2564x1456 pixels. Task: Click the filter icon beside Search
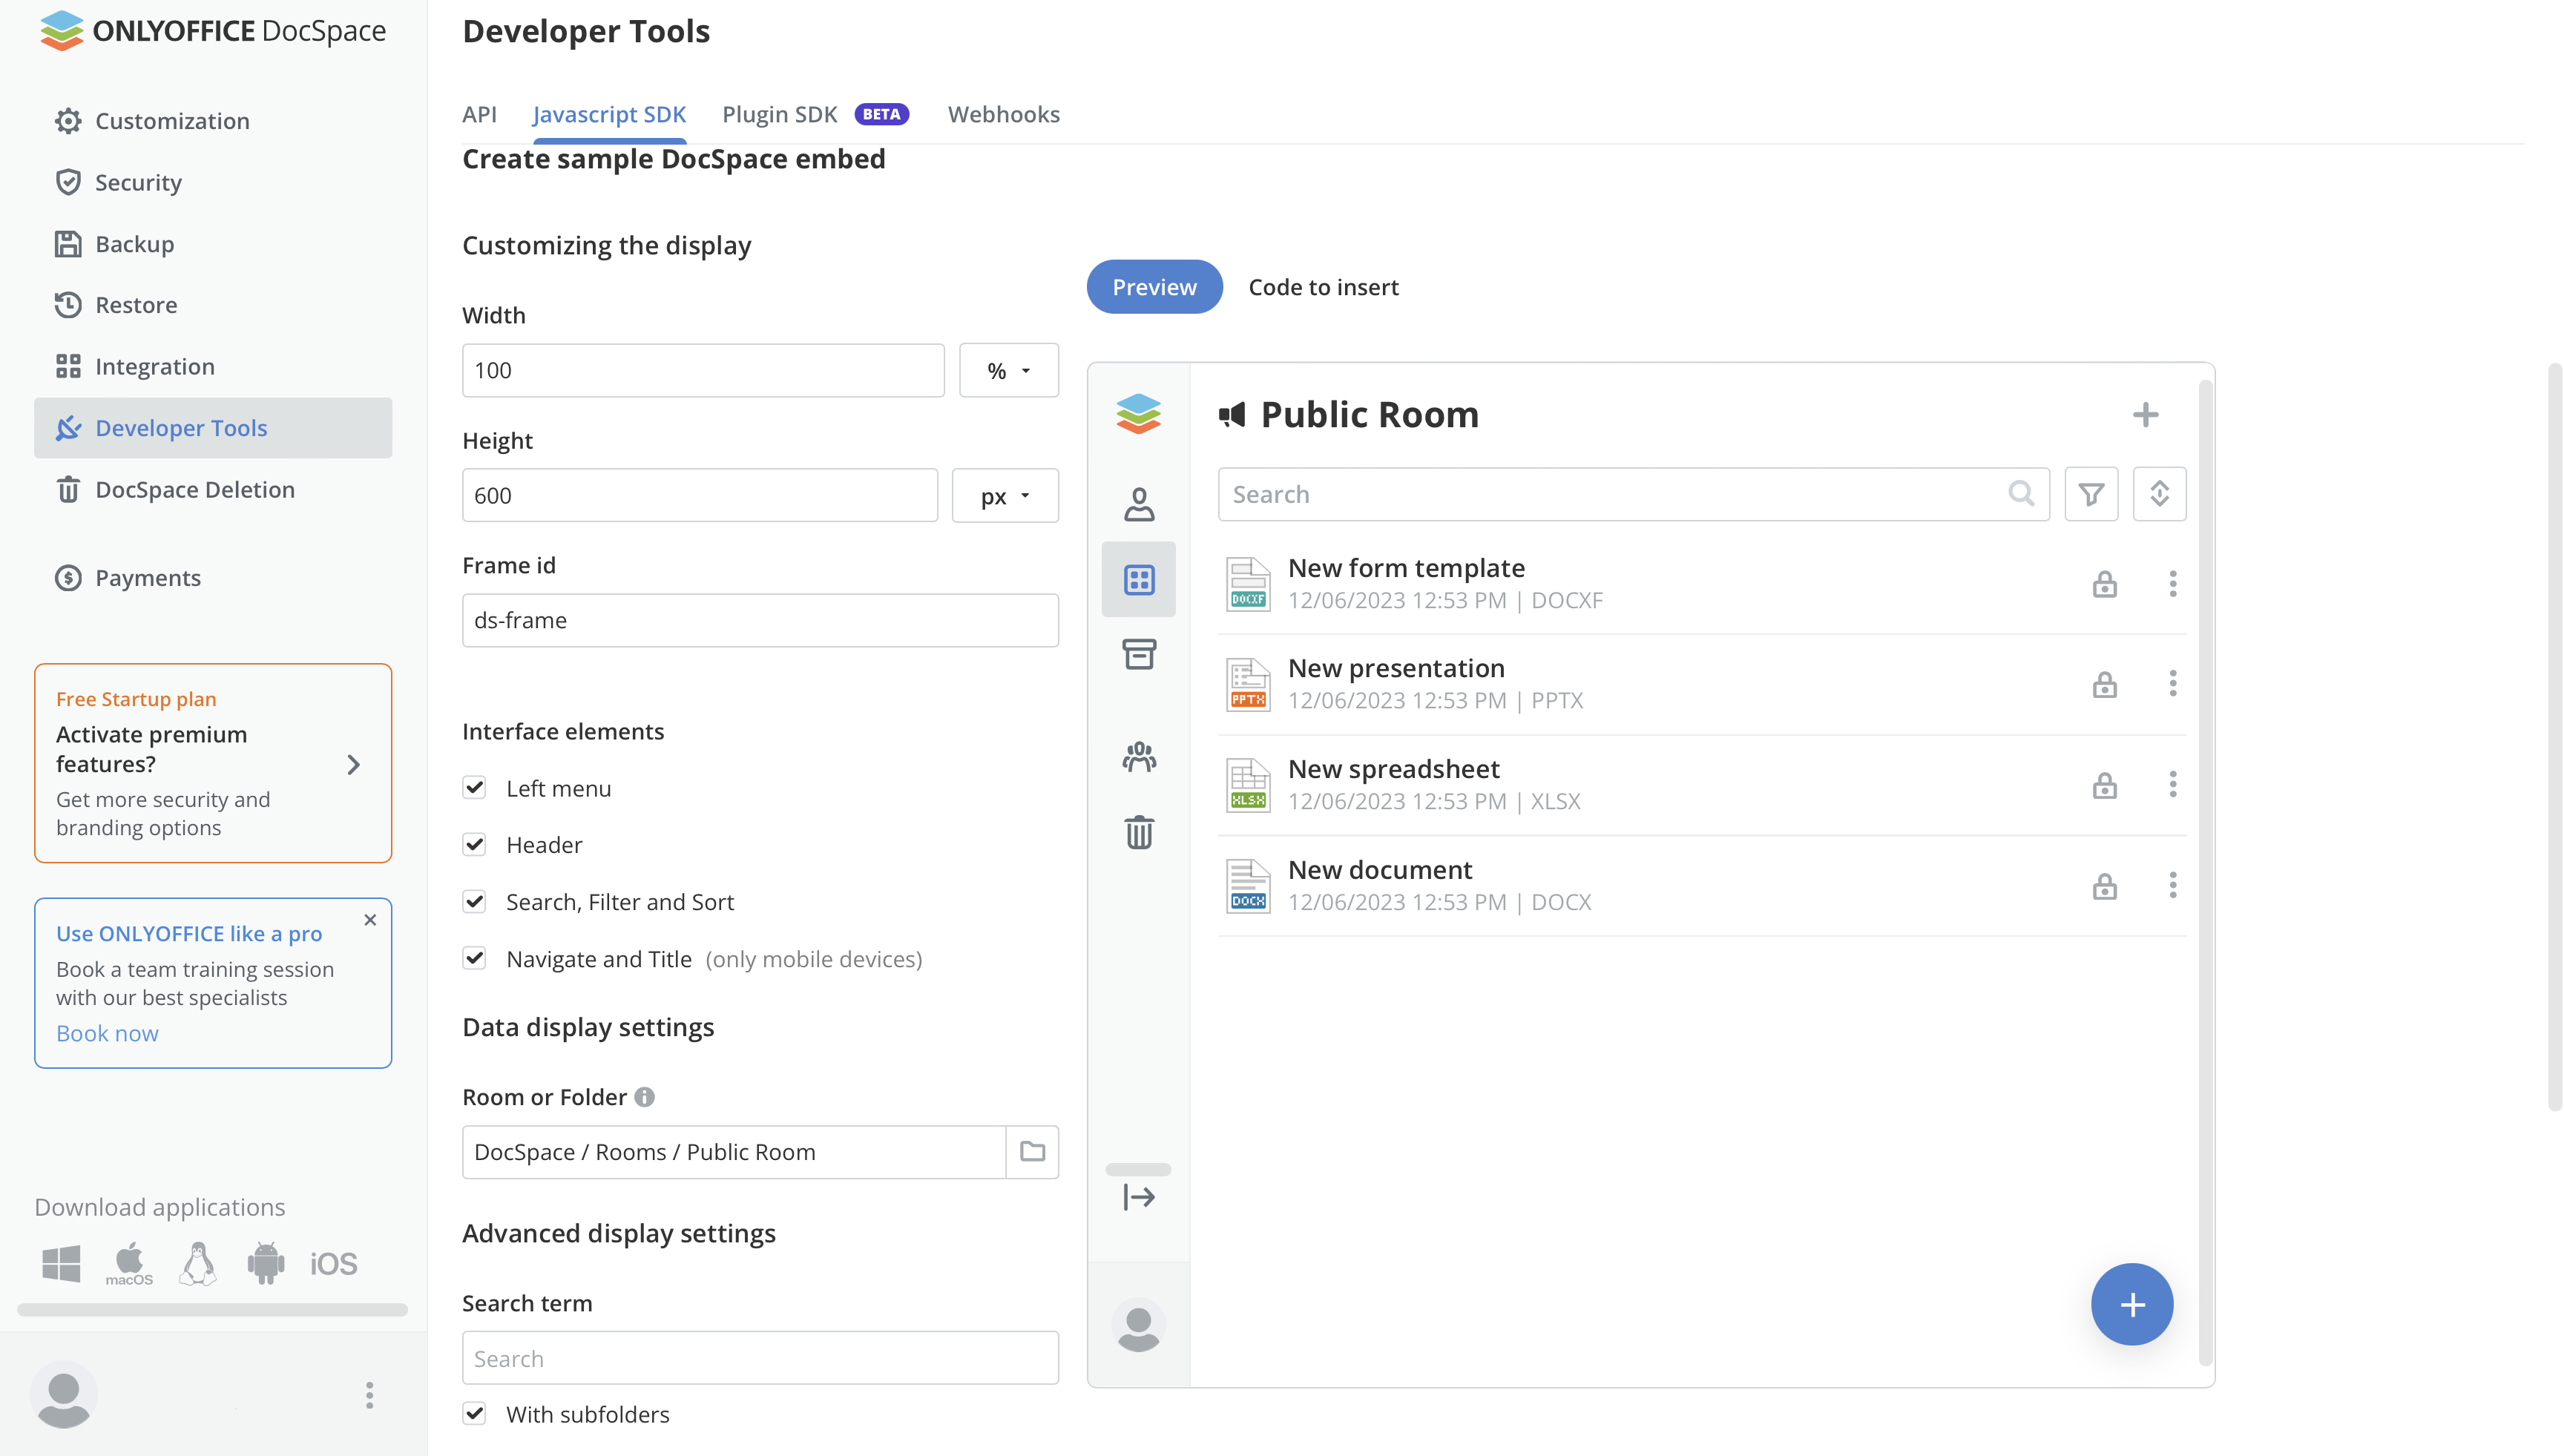point(2091,494)
